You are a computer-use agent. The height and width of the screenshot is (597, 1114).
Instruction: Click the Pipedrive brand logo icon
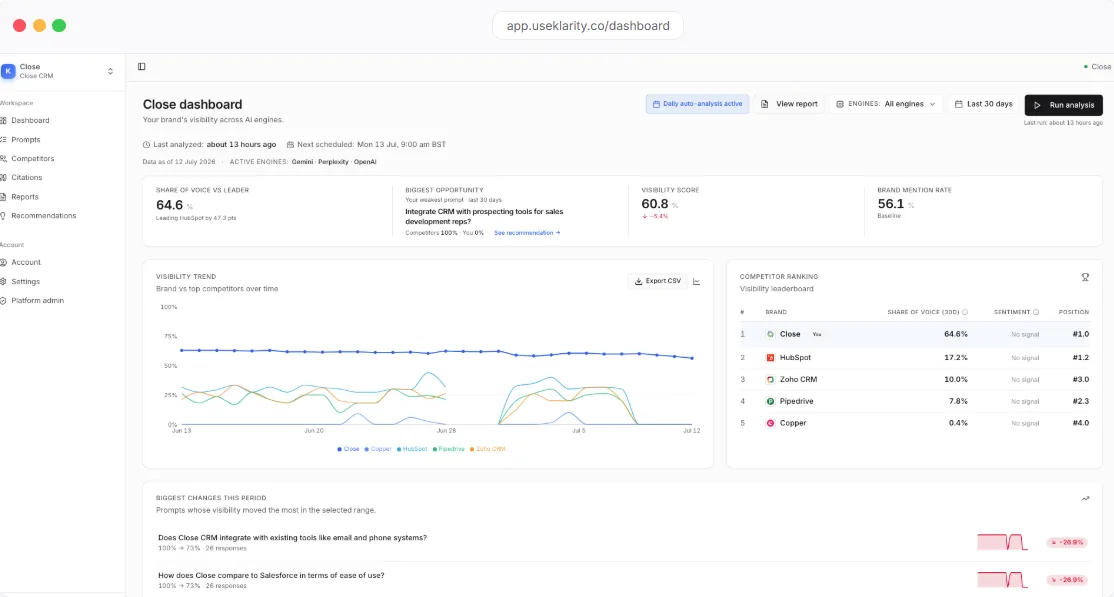pos(770,402)
